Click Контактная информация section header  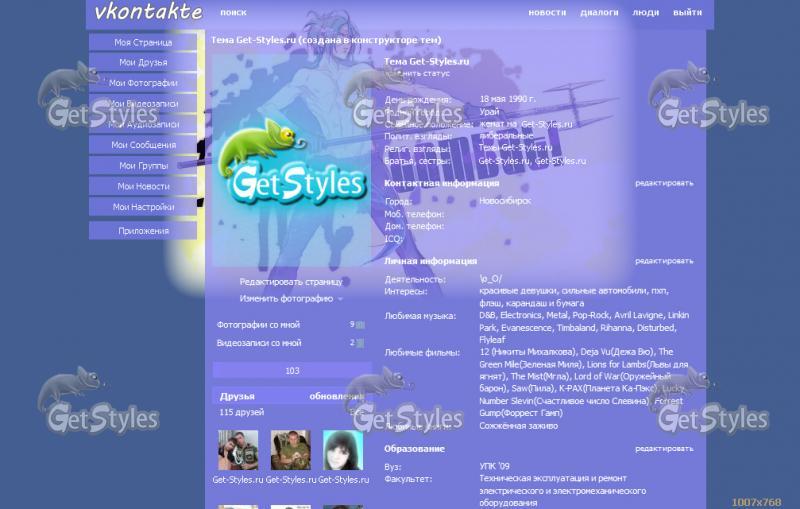click(x=442, y=183)
